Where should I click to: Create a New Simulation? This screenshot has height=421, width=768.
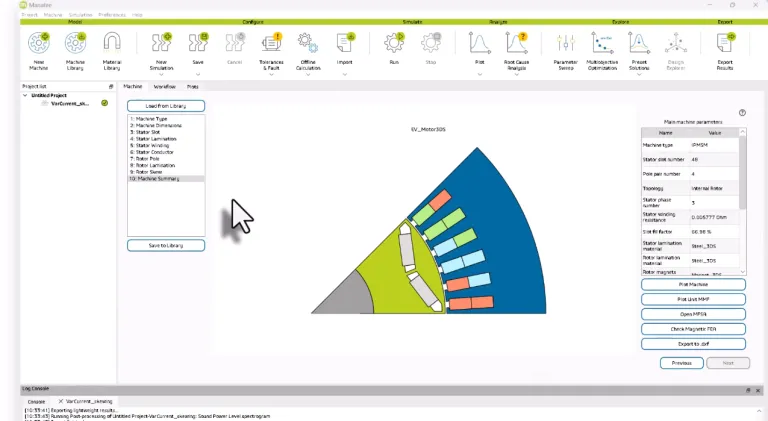tap(162, 43)
